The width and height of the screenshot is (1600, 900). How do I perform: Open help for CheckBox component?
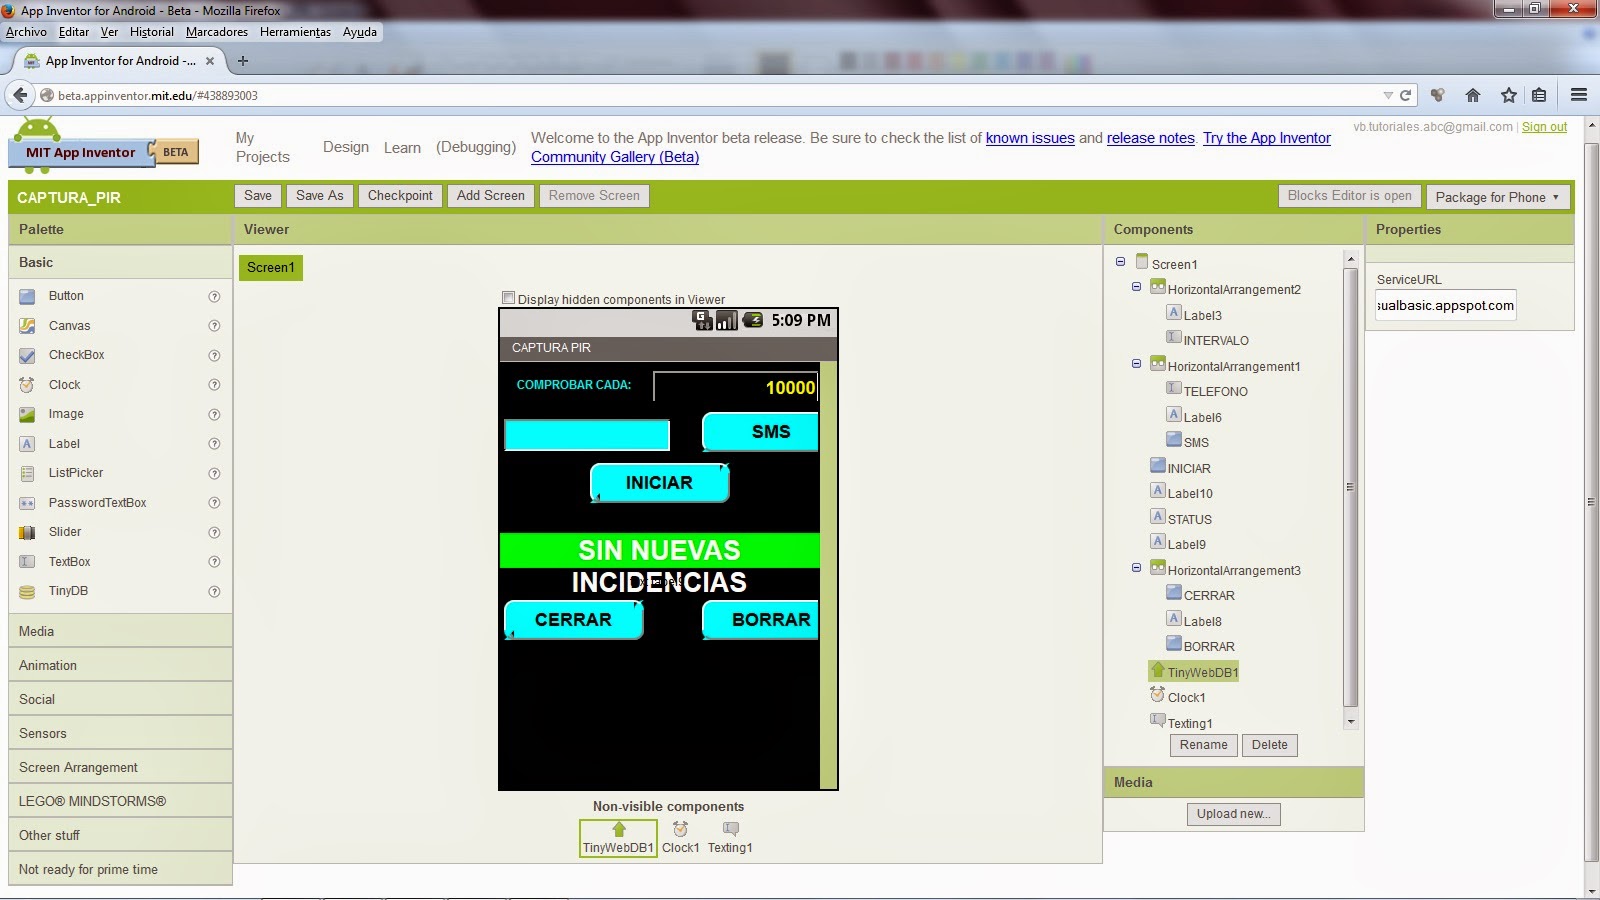214,355
